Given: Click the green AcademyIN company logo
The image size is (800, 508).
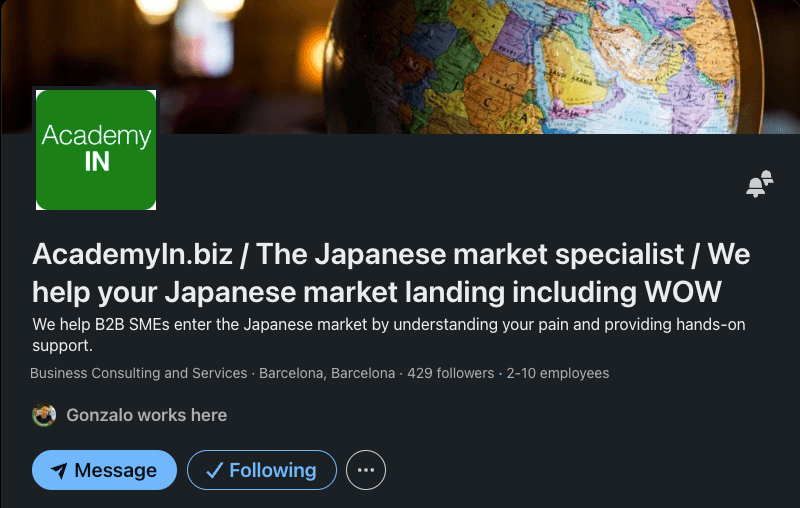Looking at the screenshot, I should [96, 149].
